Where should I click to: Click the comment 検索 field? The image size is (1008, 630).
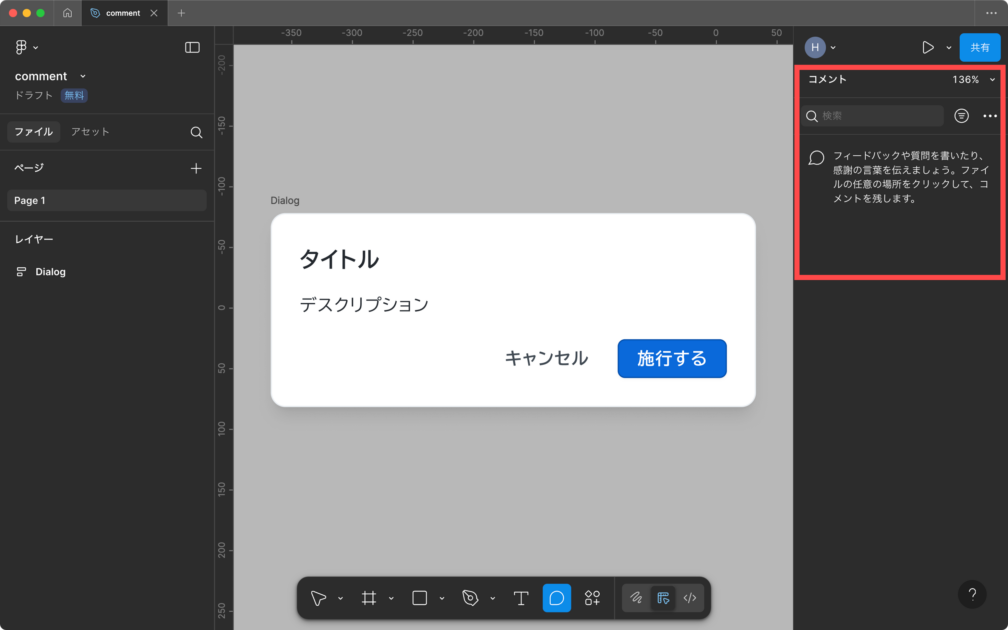pyautogui.click(x=878, y=116)
